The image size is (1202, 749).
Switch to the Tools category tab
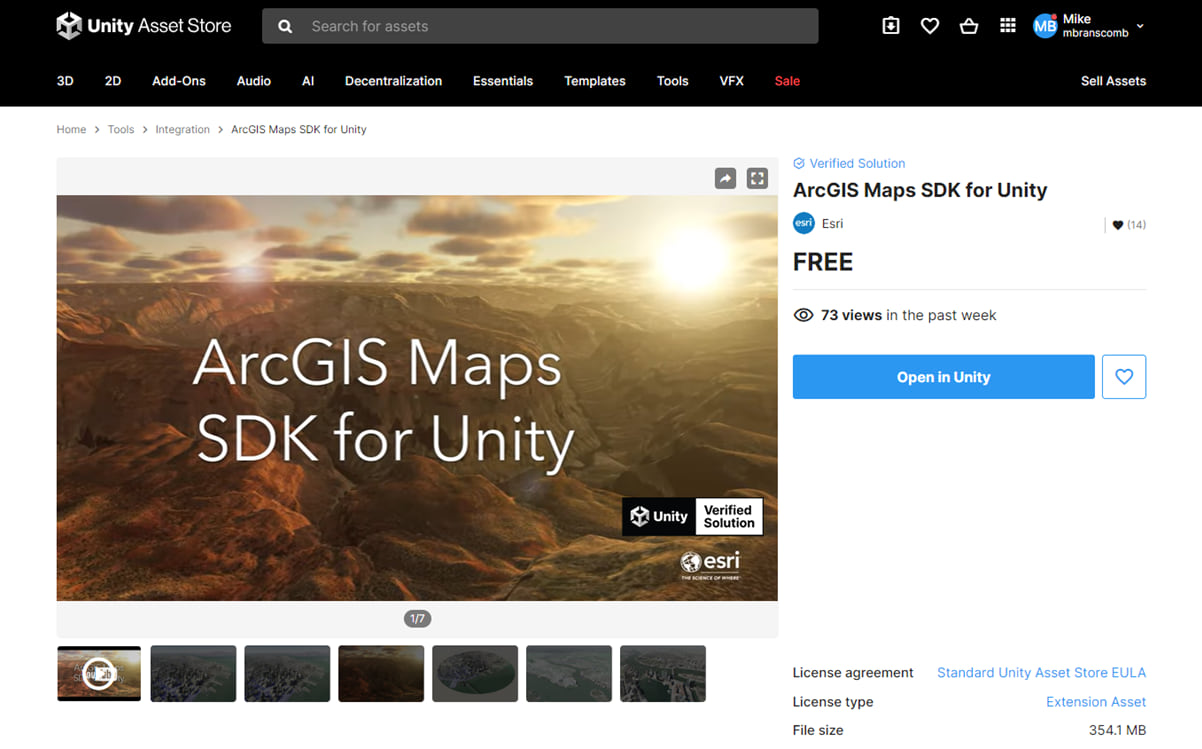tap(672, 81)
